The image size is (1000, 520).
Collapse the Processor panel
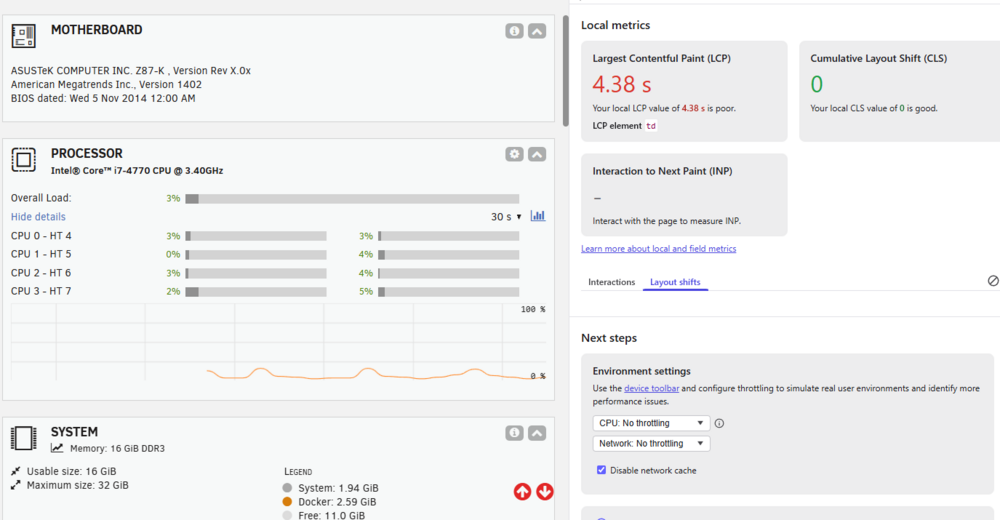pos(537,154)
